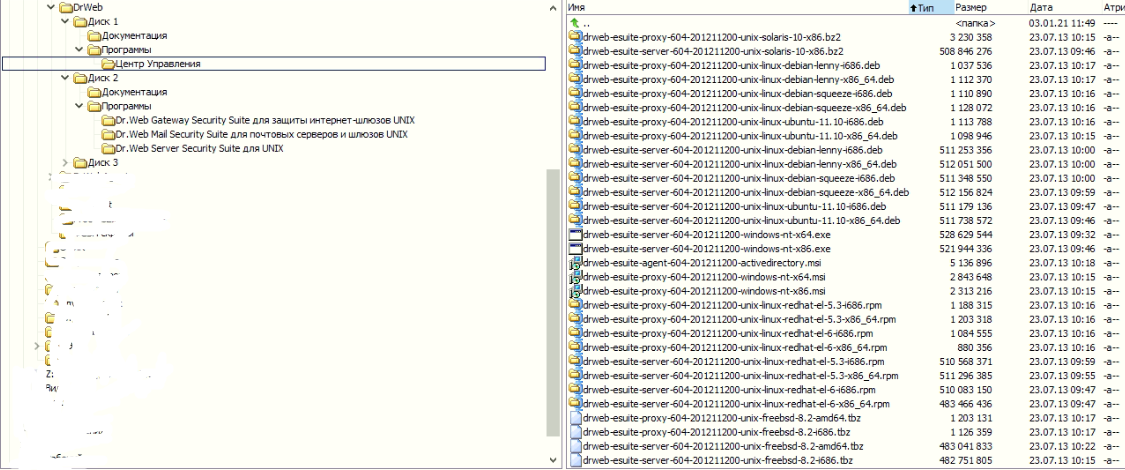Click the solaris-10-x86.bz2 proxy archive icon
Viewport: 1125px width, 470px height.
click(x=575, y=37)
